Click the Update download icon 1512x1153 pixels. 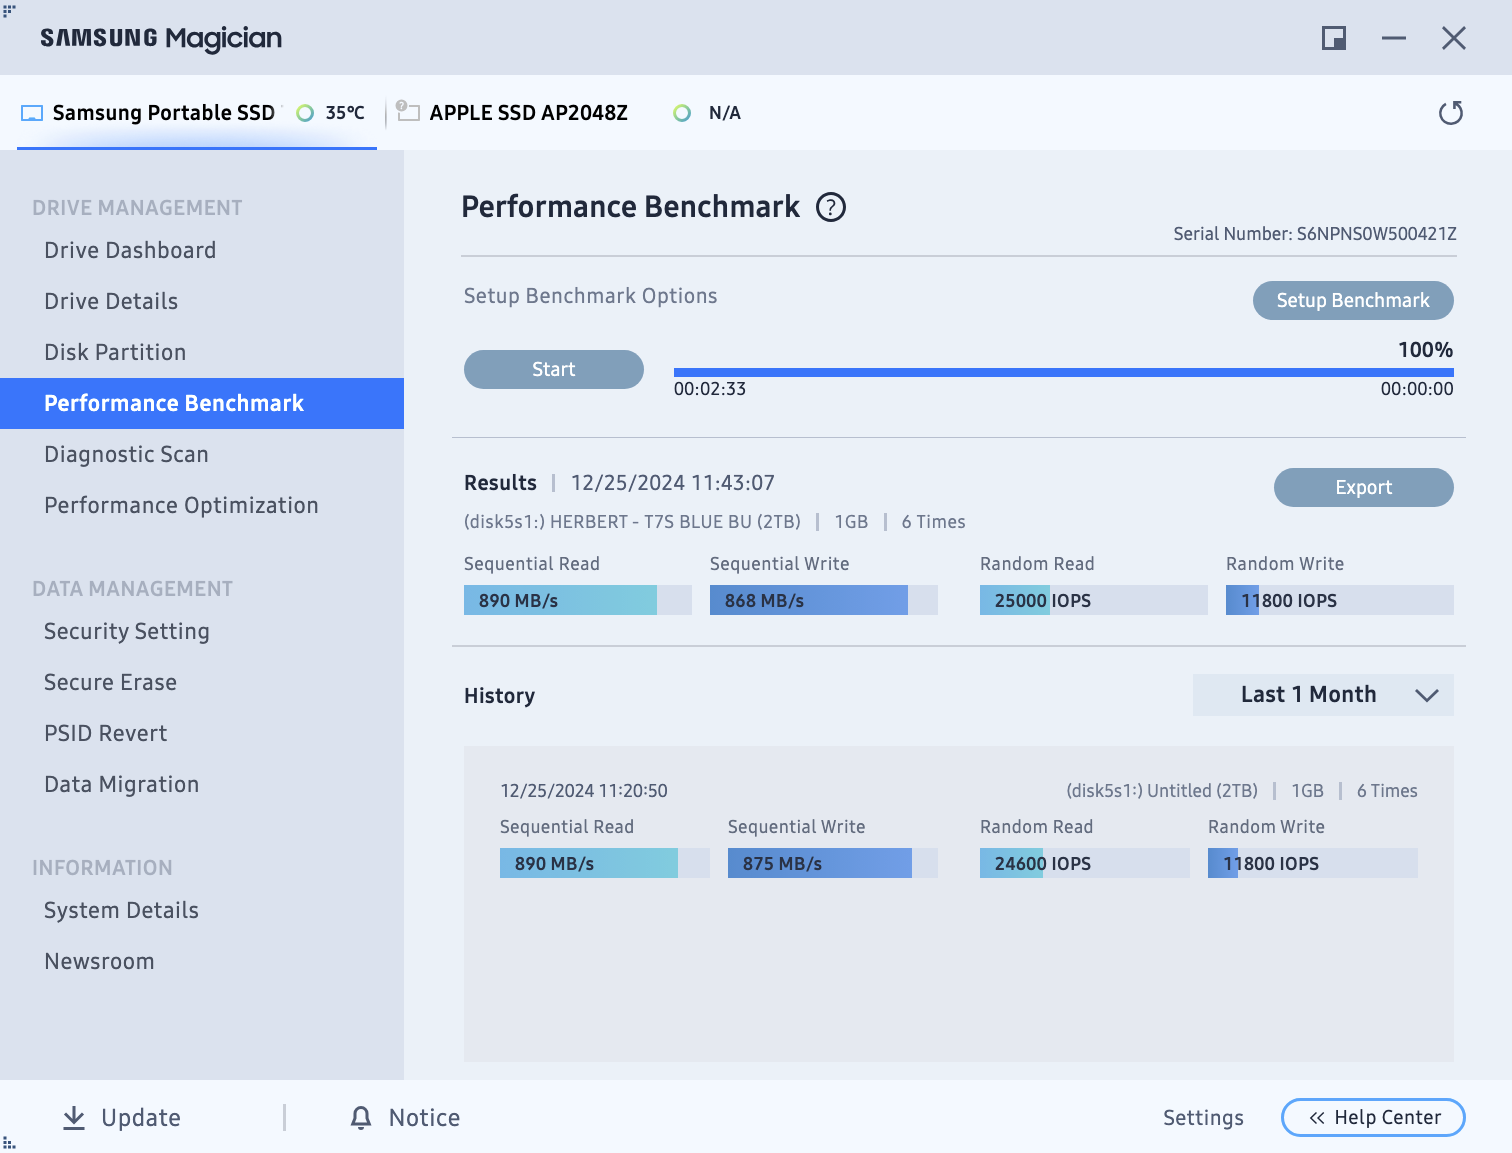(x=74, y=1118)
